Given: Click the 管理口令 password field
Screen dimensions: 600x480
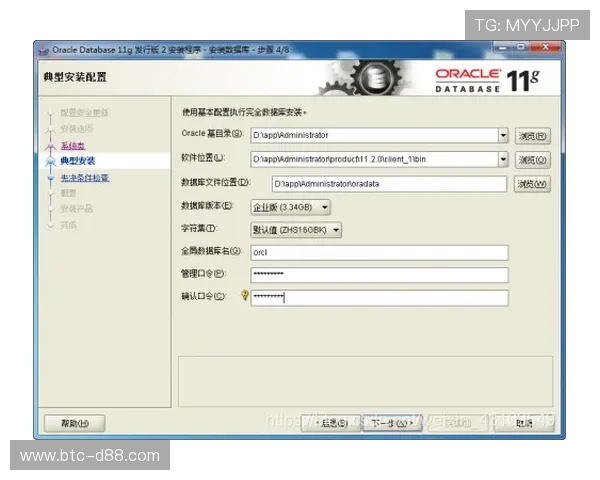Looking at the screenshot, I should pyautogui.click(x=379, y=275).
